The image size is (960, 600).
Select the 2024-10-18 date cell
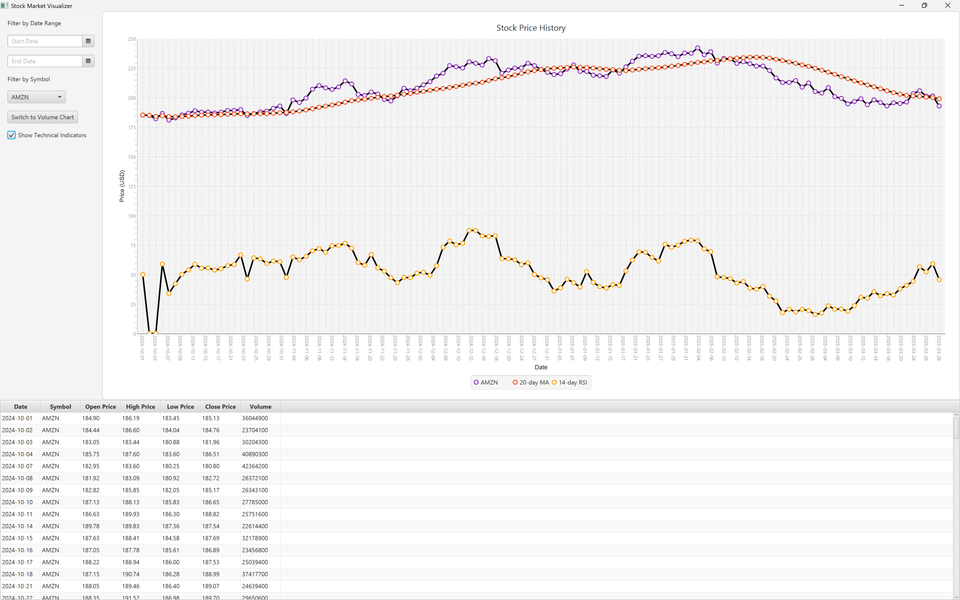coord(20,574)
